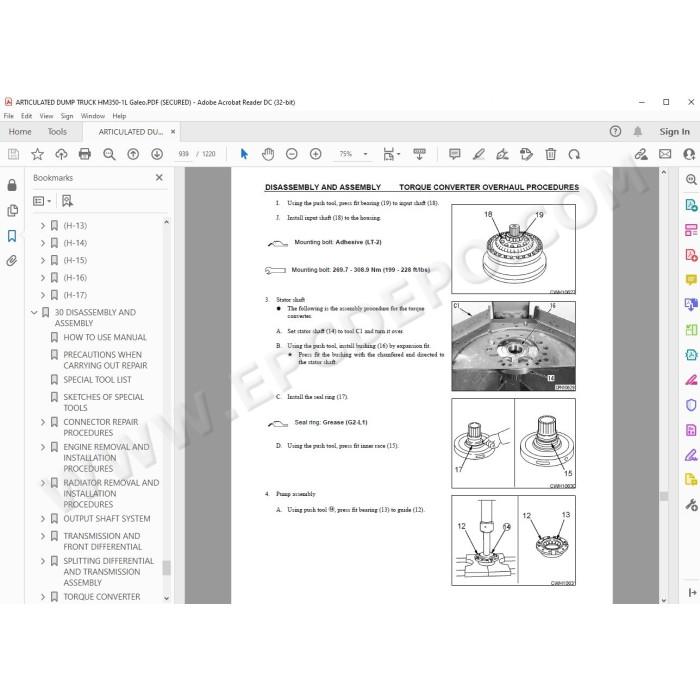The width and height of the screenshot is (700, 700).
Task: Go to next page arrow
Action: click(x=157, y=154)
